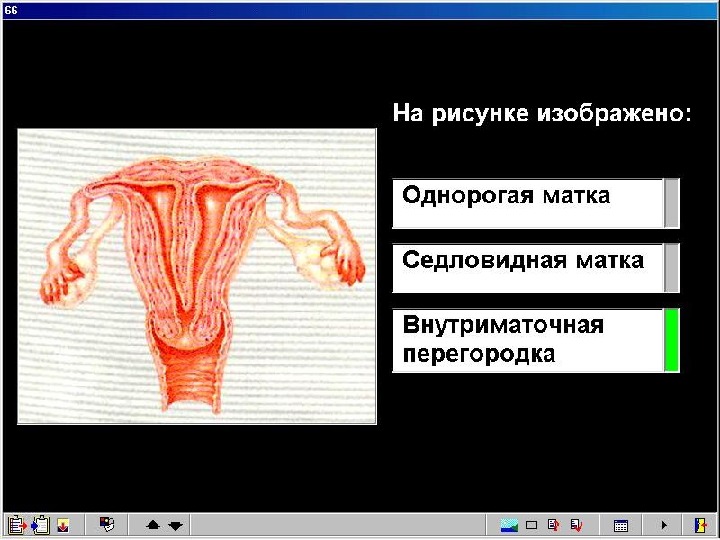Click the exit door icon

[700, 525]
